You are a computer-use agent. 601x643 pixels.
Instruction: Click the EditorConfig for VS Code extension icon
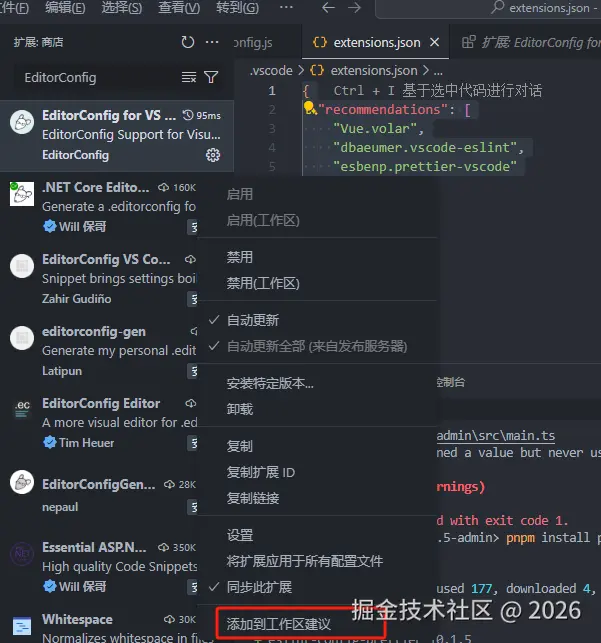(x=22, y=122)
